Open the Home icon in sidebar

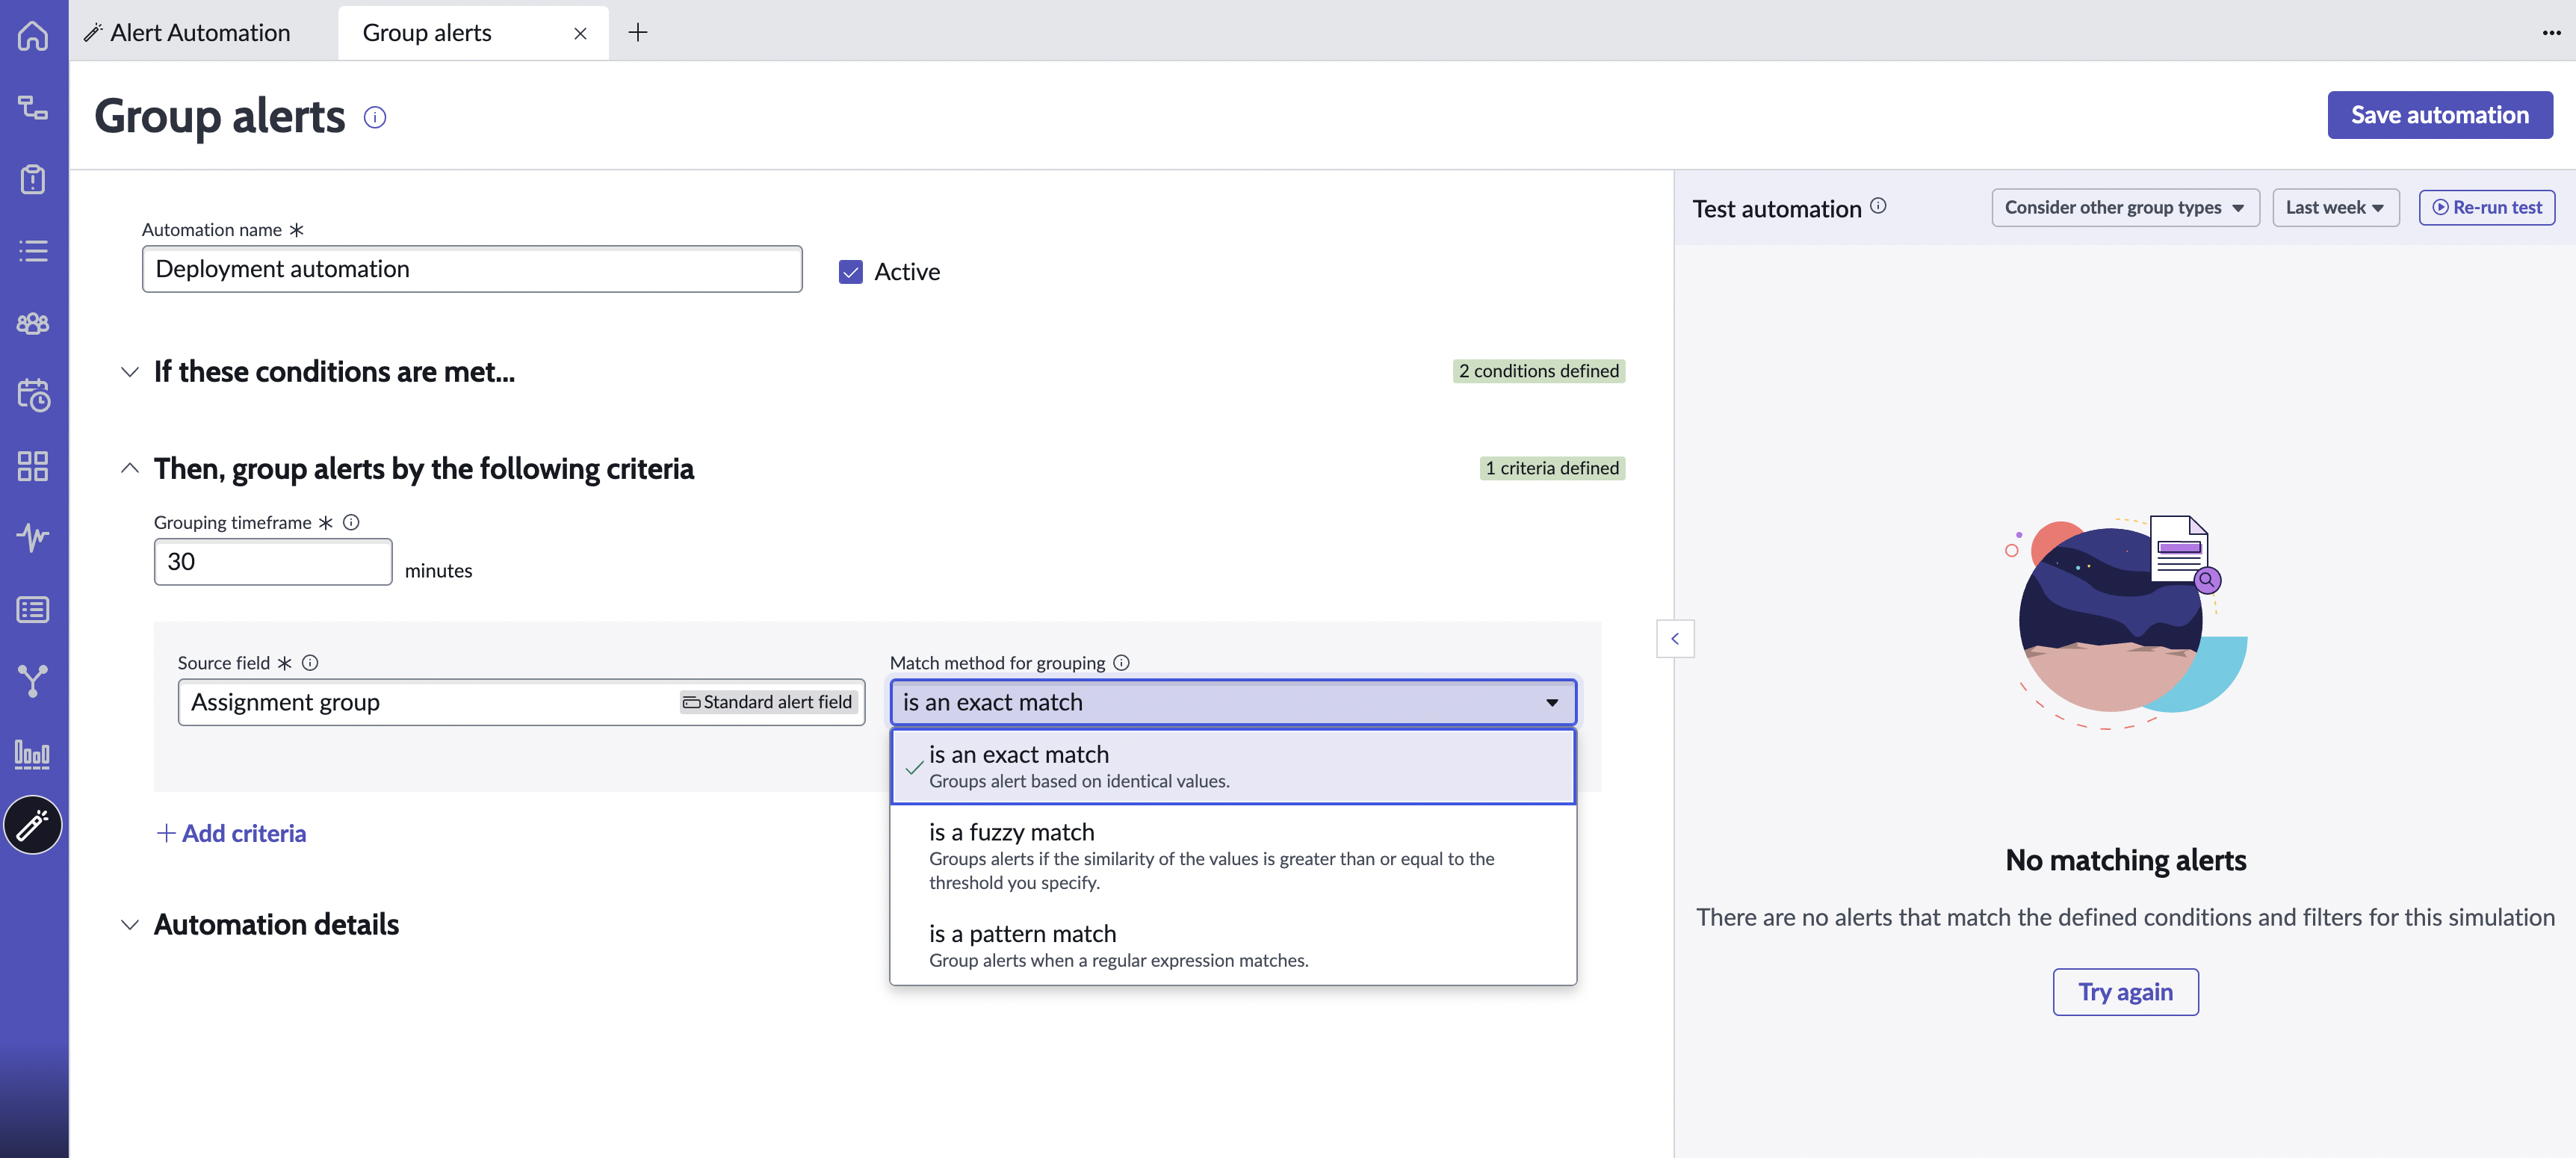(33, 36)
